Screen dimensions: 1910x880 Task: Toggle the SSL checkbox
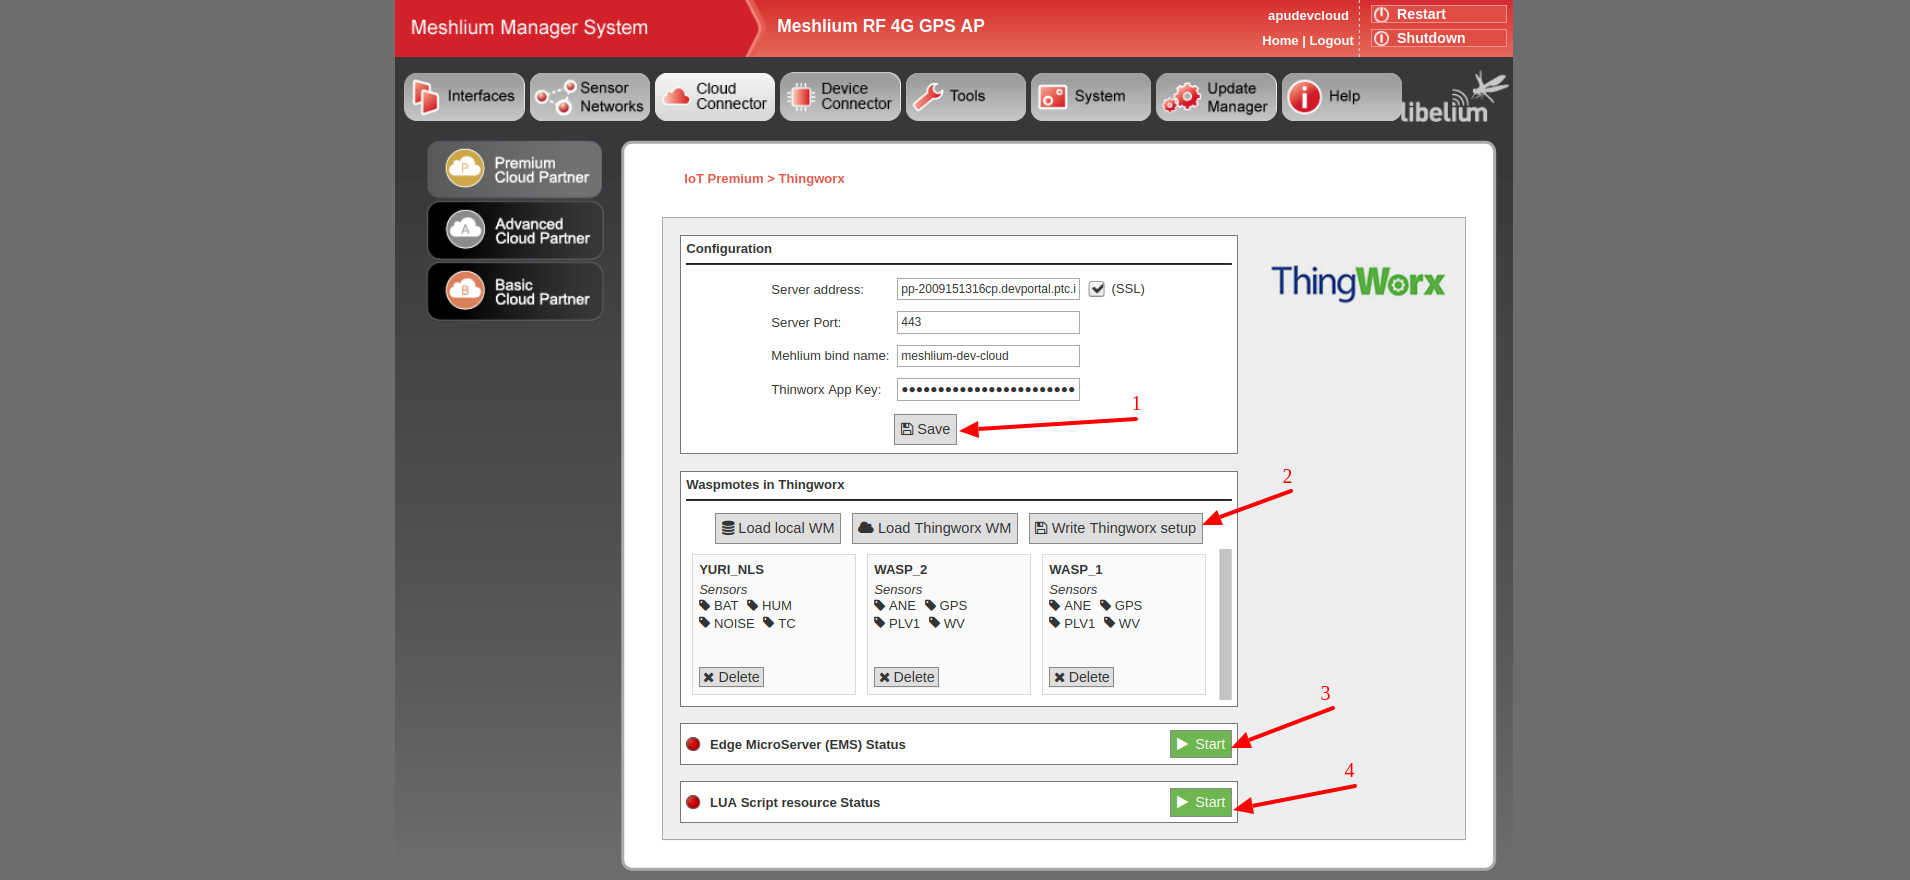click(1097, 289)
